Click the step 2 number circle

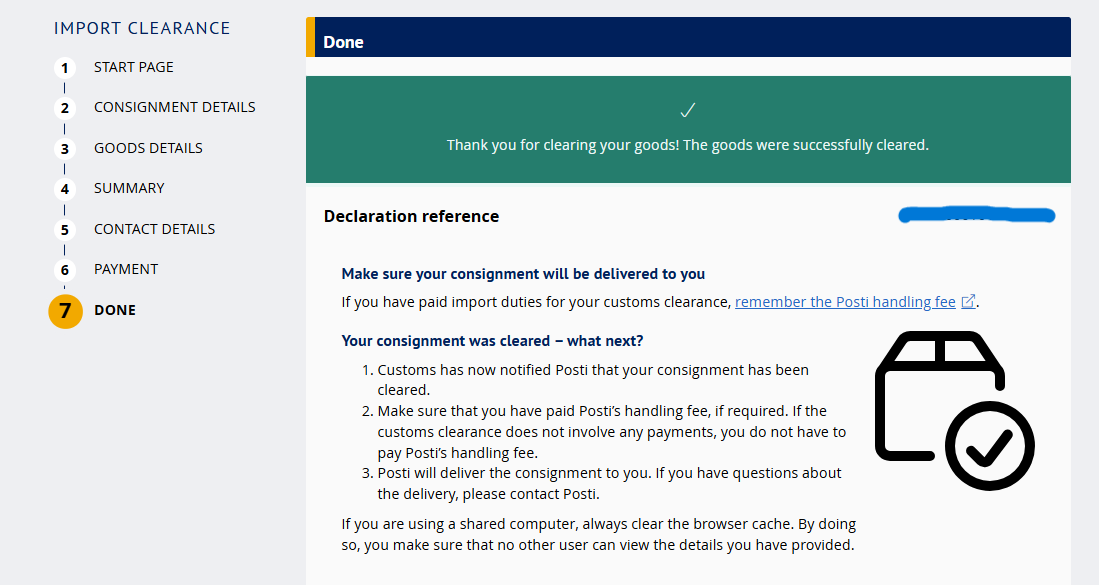pos(65,108)
